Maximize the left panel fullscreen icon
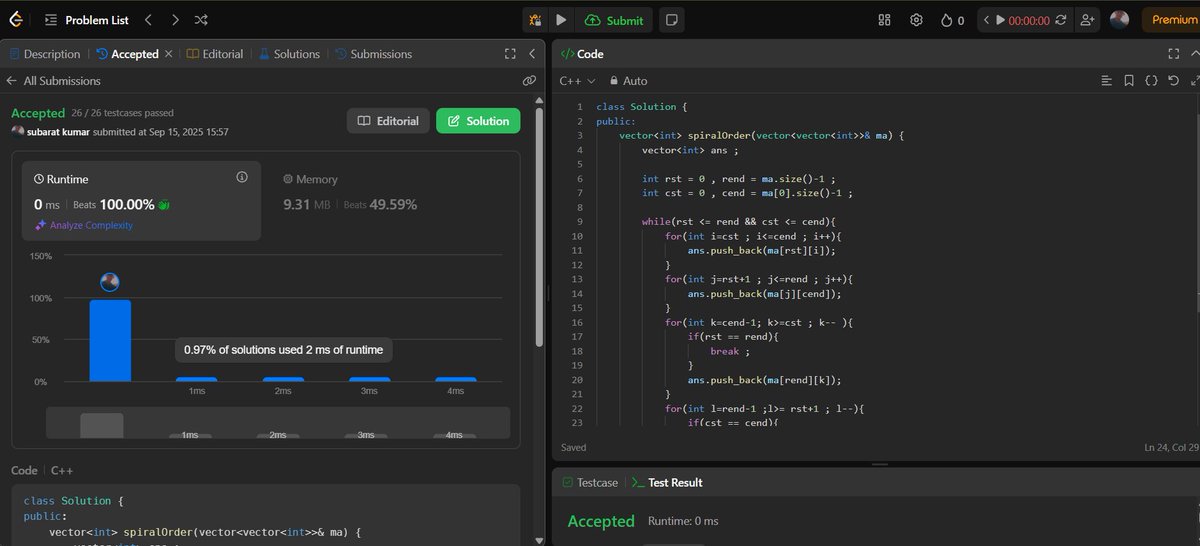 (510, 54)
